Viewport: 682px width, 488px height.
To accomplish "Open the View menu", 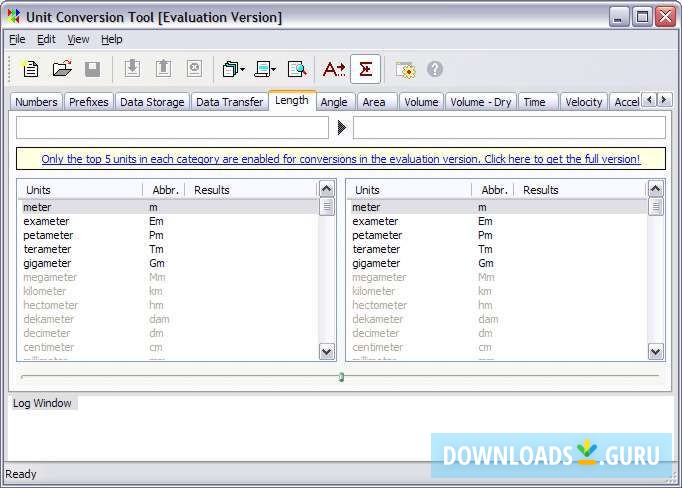I will pyautogui.click(x=78, y=39).
